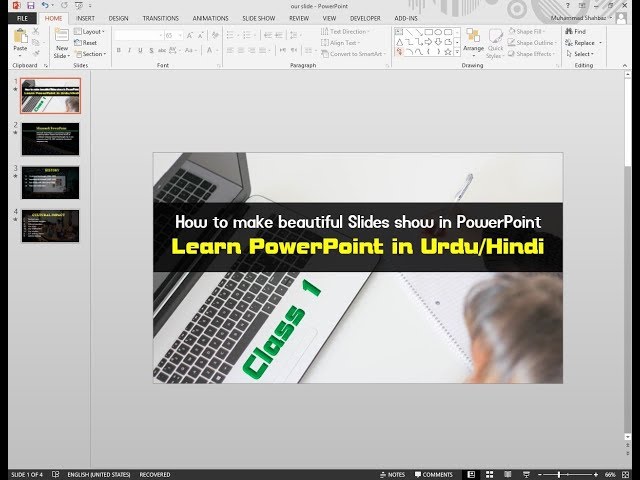Switch to the TRANSITIONS tab
The width and height of the screenshot is (640, 480).
[160, 18]
